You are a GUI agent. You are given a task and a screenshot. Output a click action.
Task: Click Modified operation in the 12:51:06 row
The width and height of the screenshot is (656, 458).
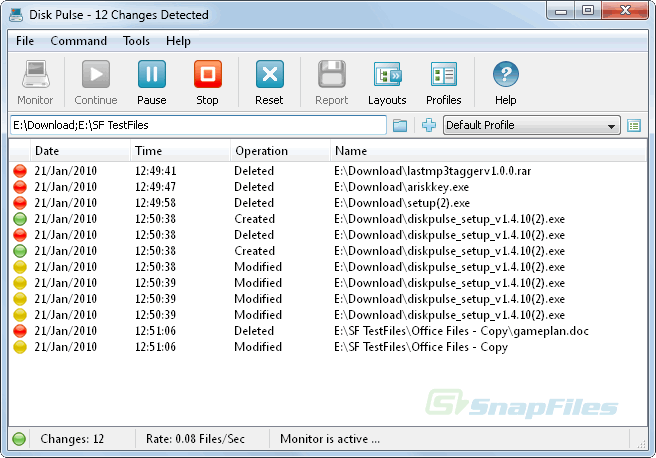258,347
